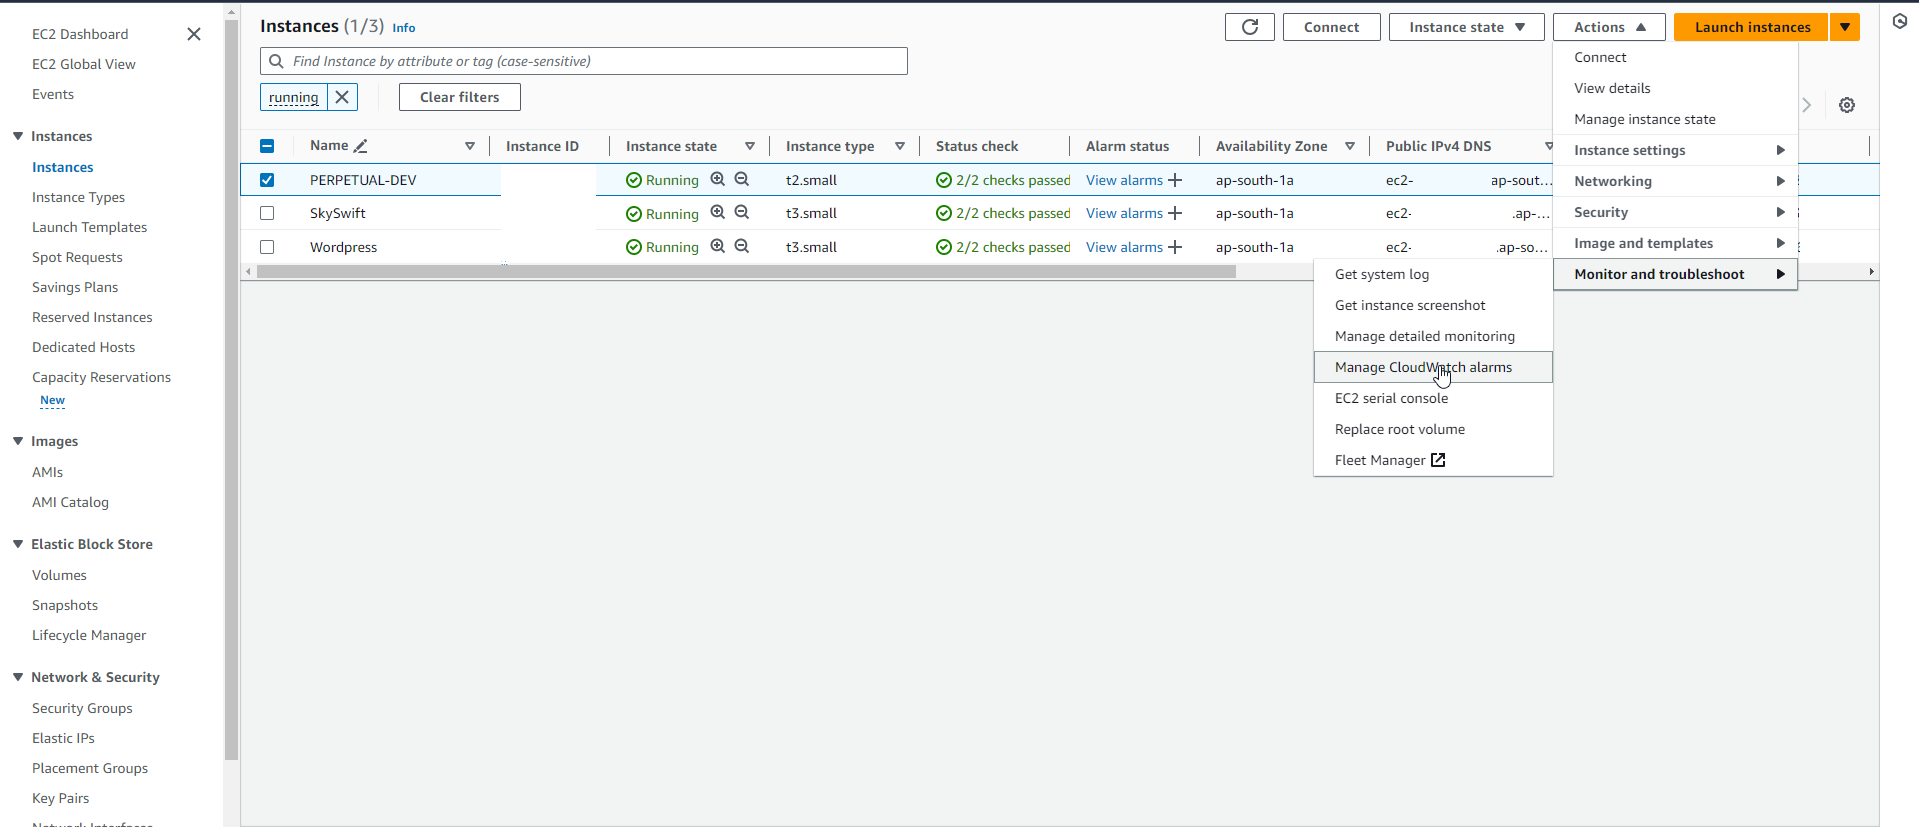Click the Clear filters button
This screenshot has width=1919, height=827.
click(459, 97)
